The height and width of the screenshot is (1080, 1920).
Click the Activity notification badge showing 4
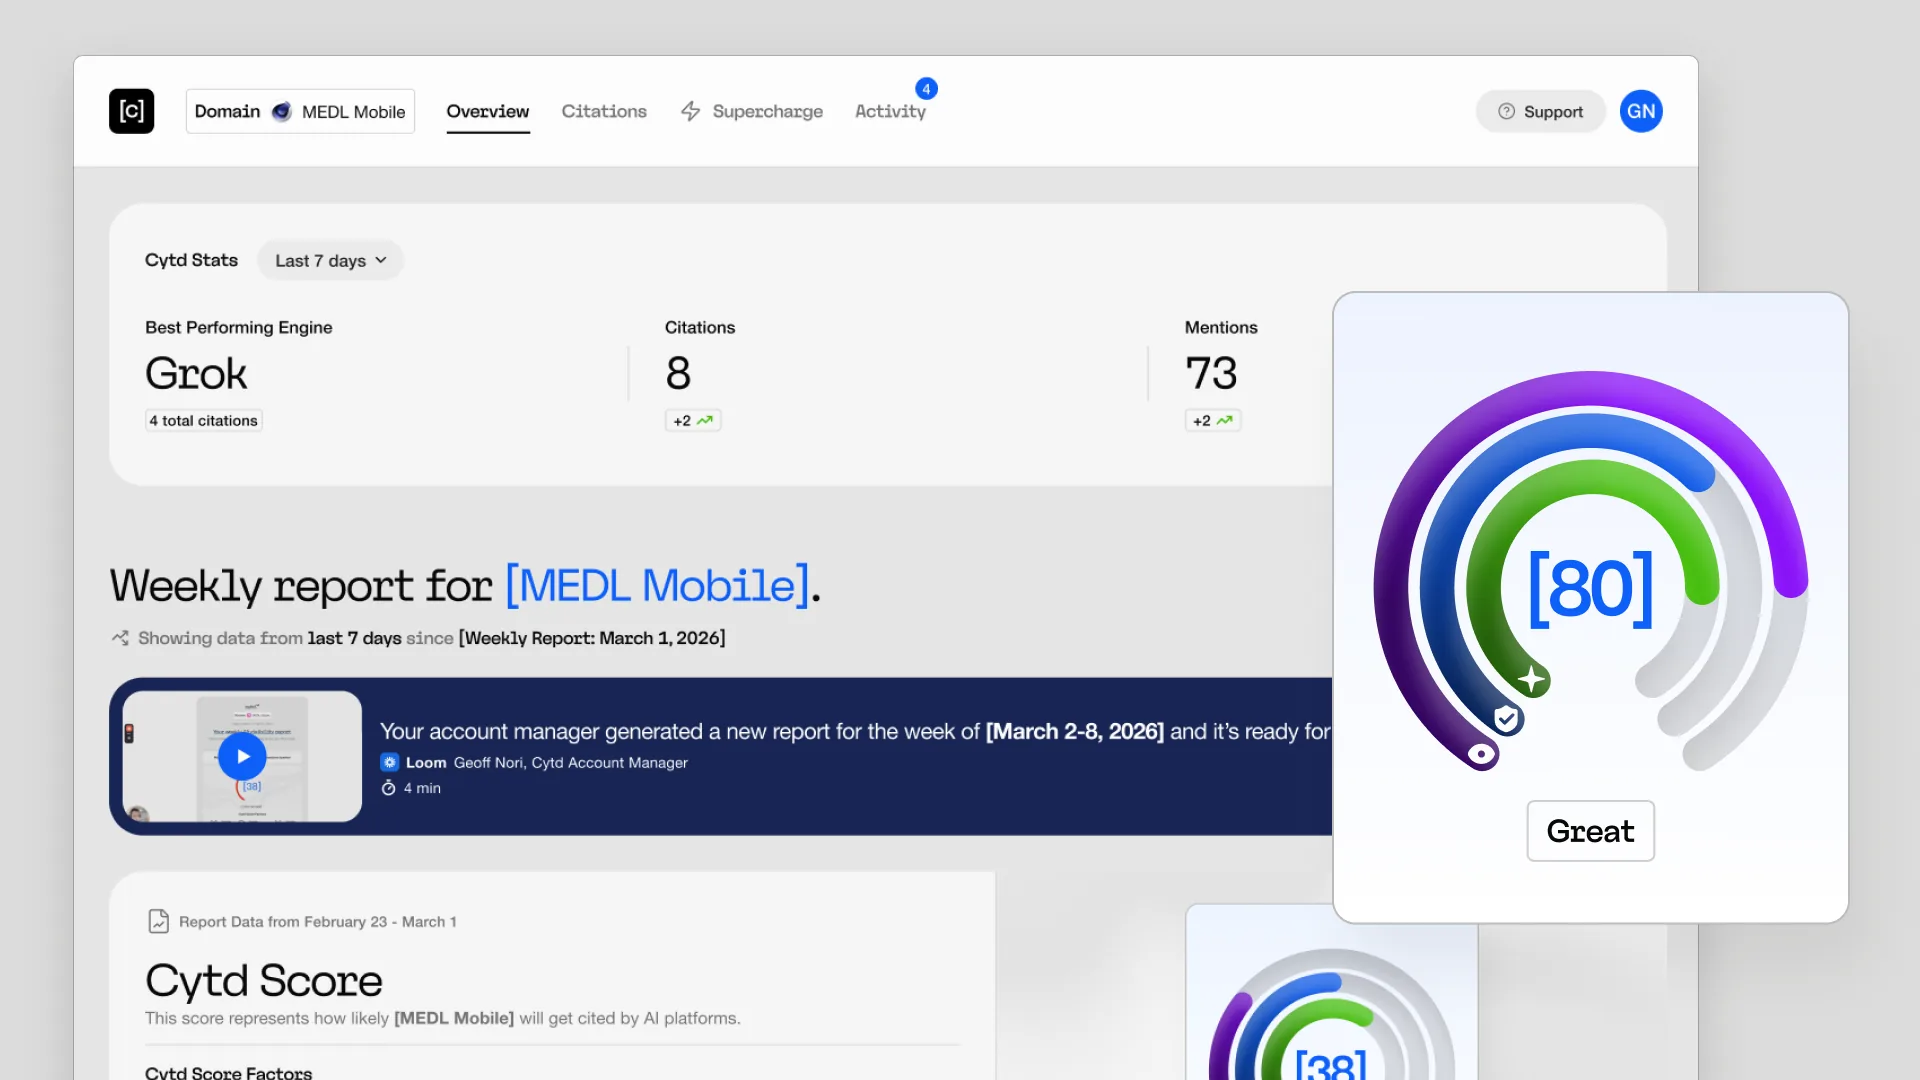click(926, 89)
